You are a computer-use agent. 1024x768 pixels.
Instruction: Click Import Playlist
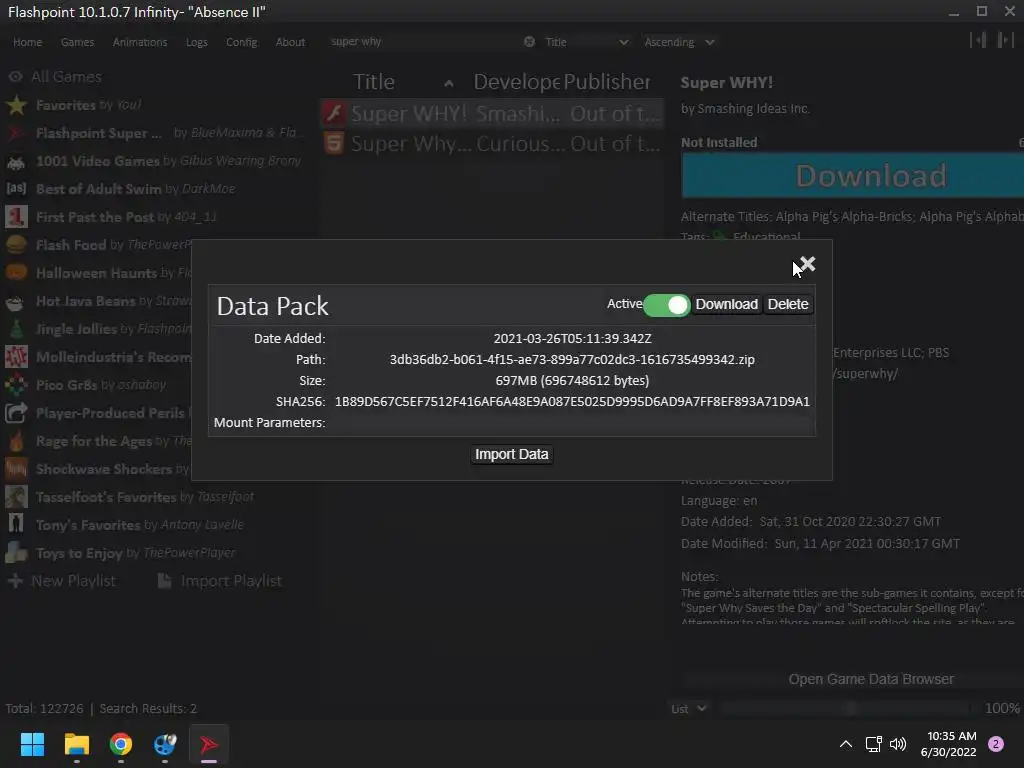pyautogui.click(x=220, y=581)
